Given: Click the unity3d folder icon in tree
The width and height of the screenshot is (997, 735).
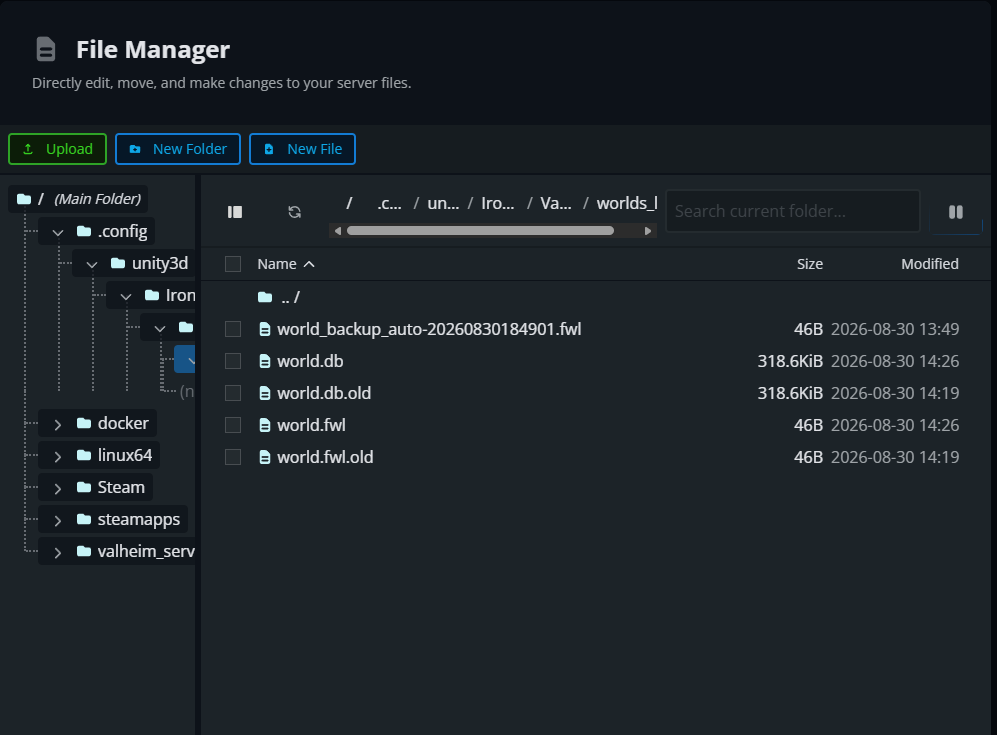Looking at the screenshot, I should [118, 263].
